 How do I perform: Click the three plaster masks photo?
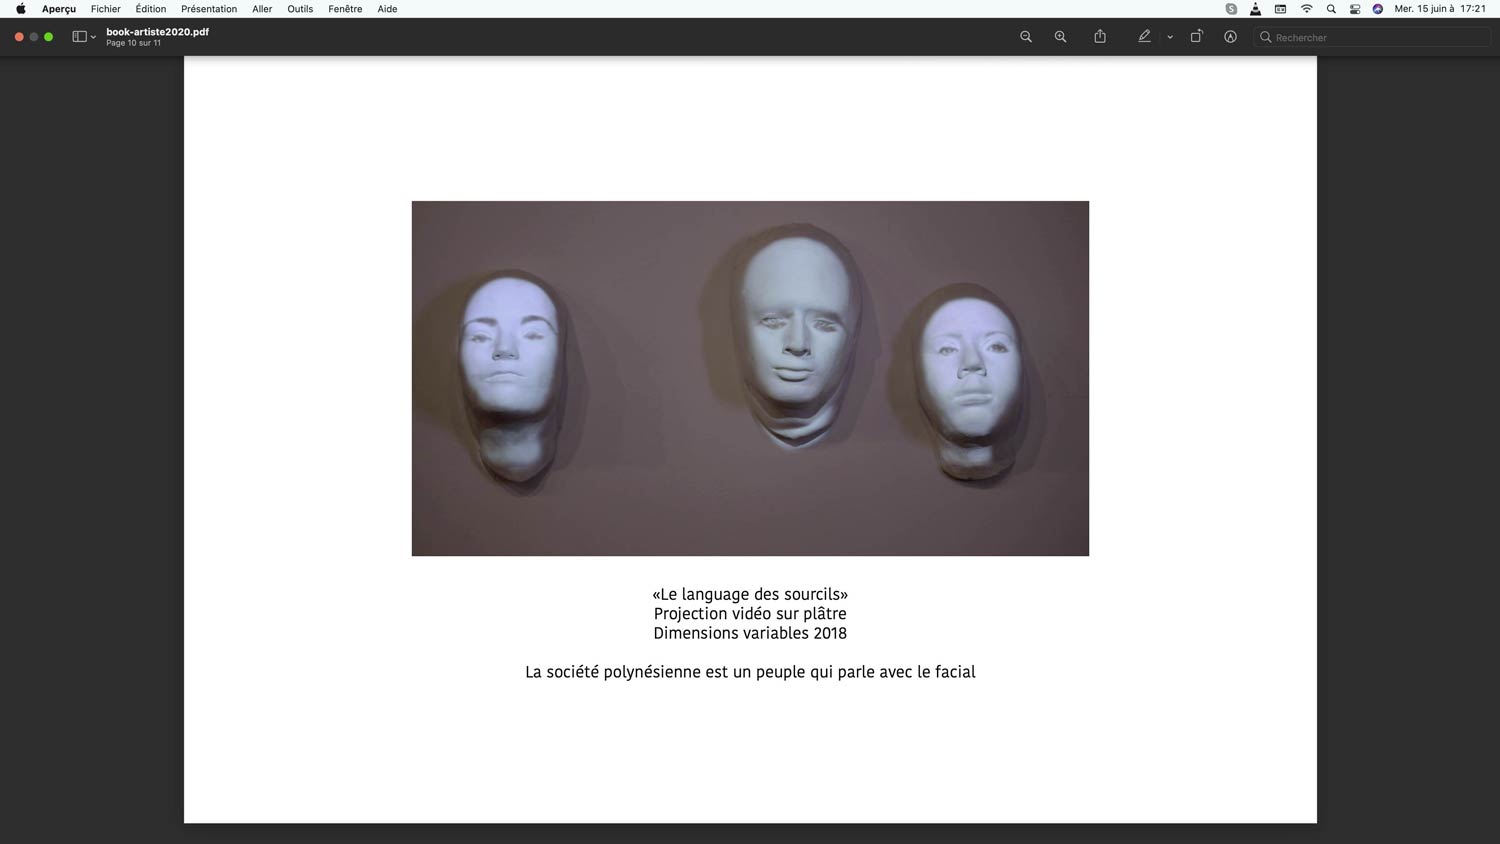click(x=750, y=378)
